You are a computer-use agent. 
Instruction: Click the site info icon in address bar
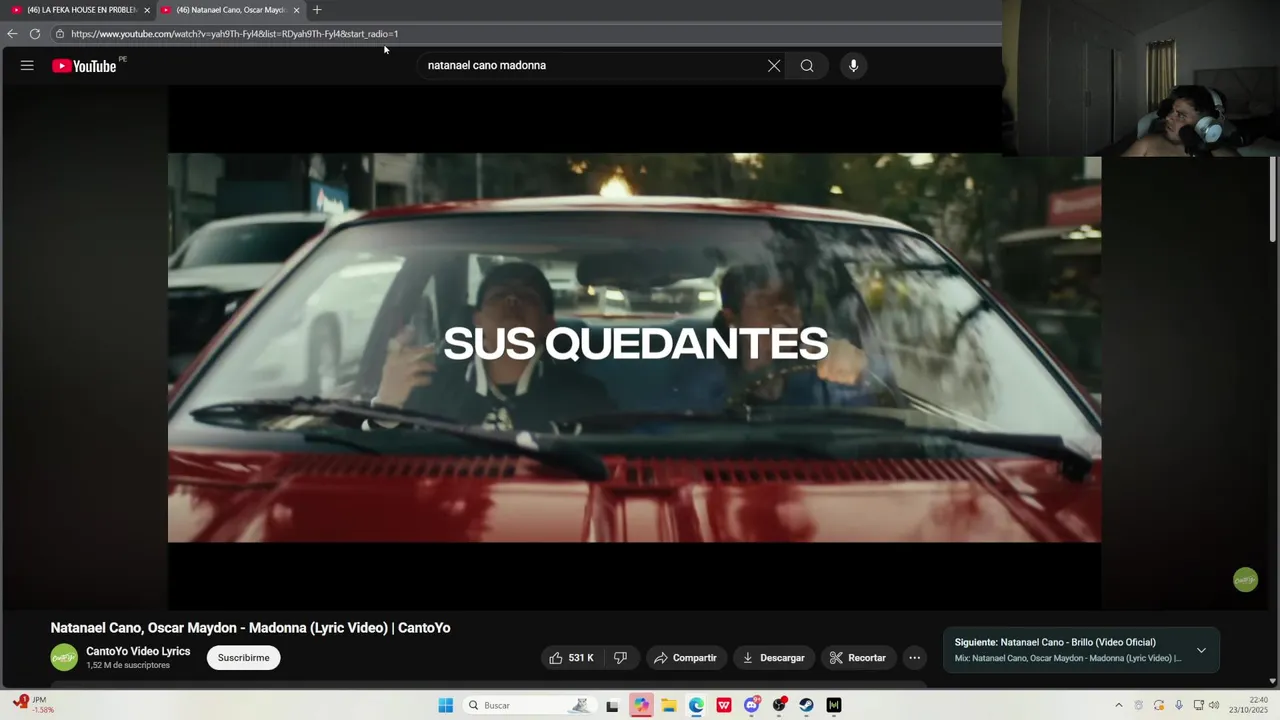[x=60, y=34]
